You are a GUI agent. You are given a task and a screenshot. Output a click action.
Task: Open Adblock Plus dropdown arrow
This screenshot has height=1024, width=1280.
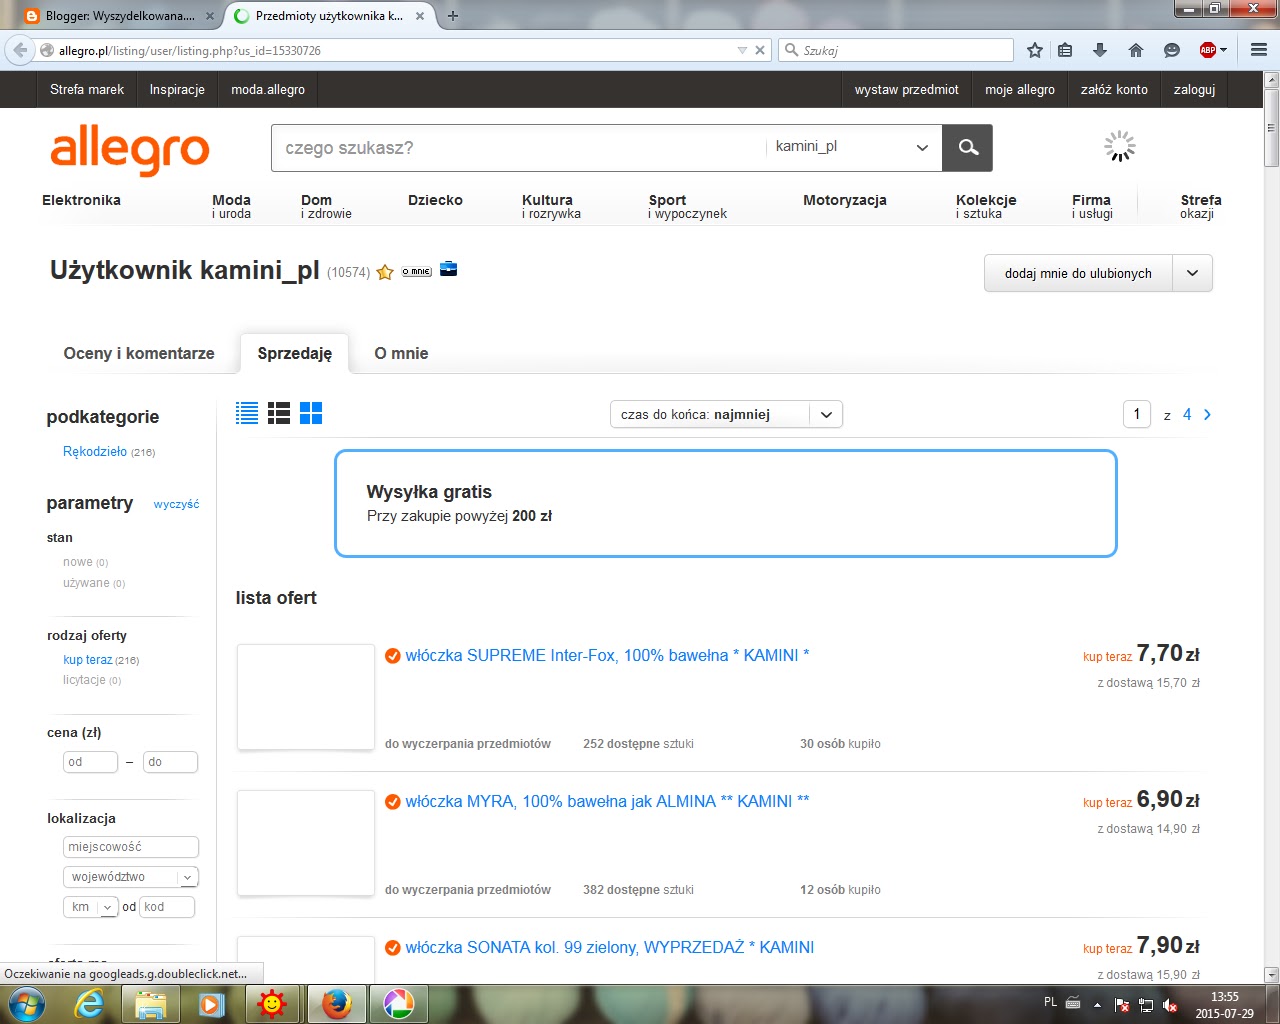(x=1224, y=50)
